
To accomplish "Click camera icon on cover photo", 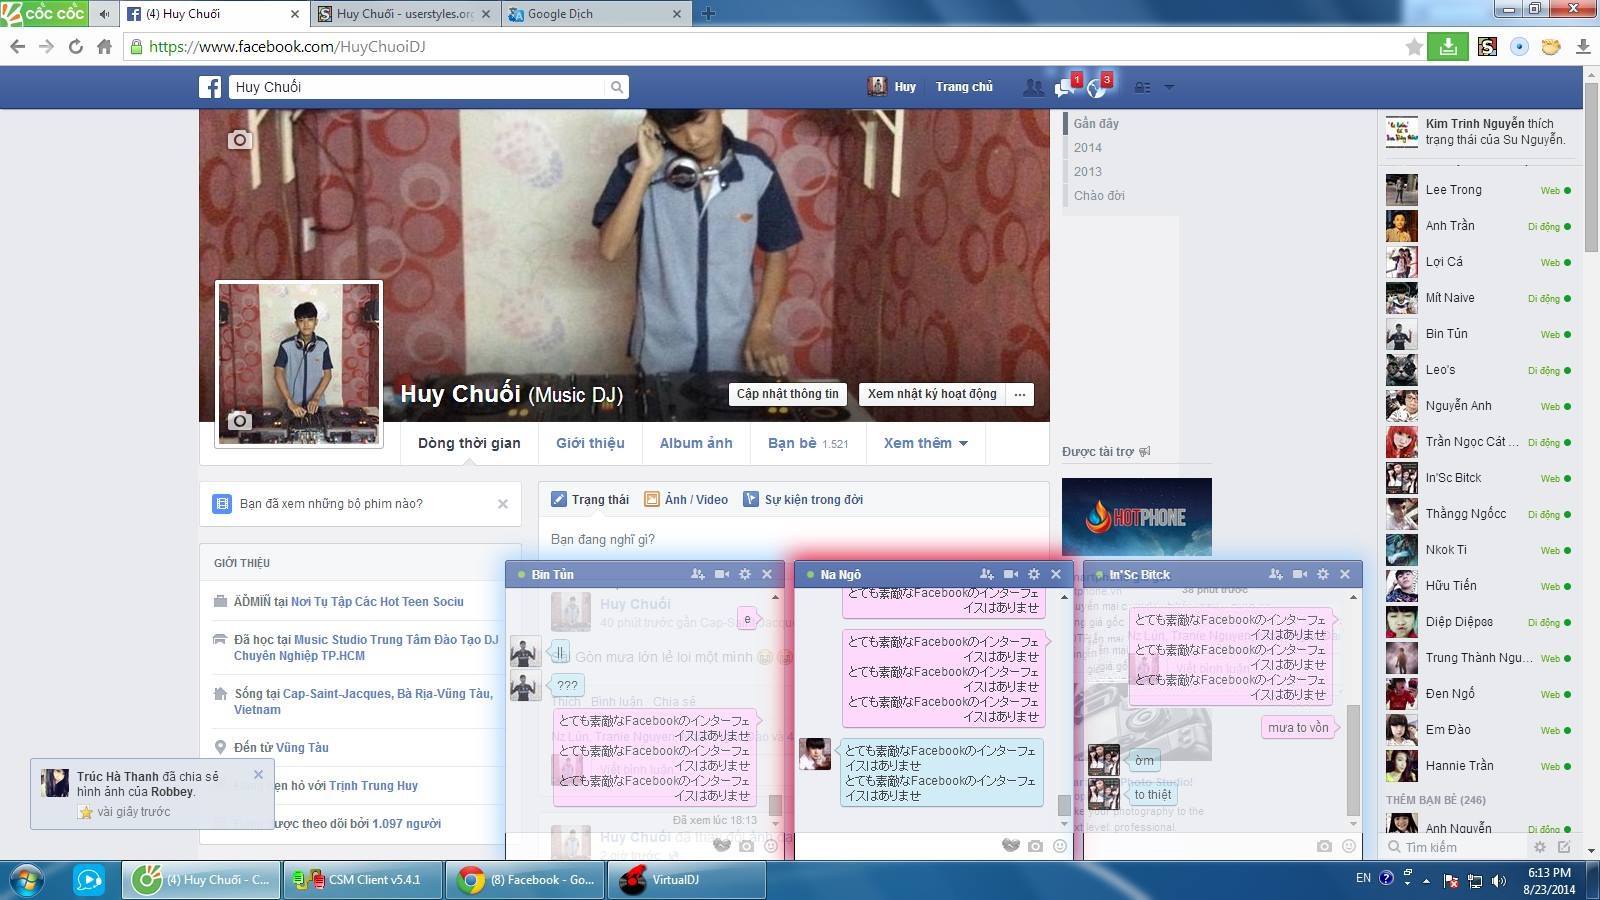I will tap(239, 140).
